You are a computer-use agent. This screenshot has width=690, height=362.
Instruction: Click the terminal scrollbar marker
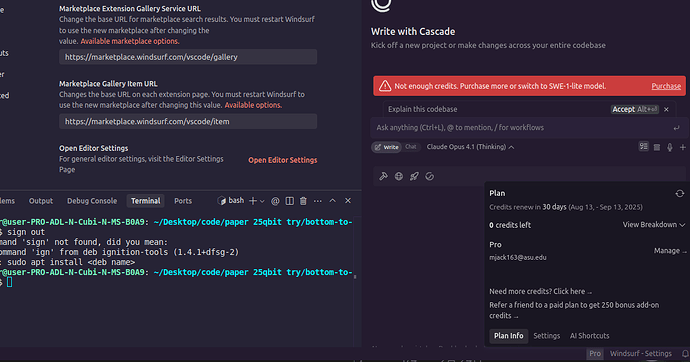[355, 277]
